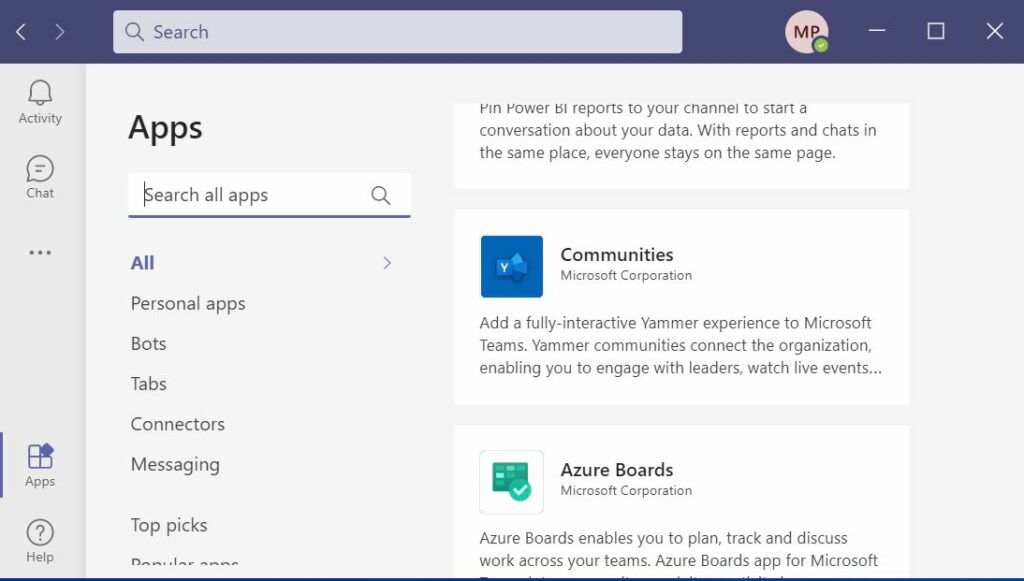Expand the All category chevron

click(387, 262)
